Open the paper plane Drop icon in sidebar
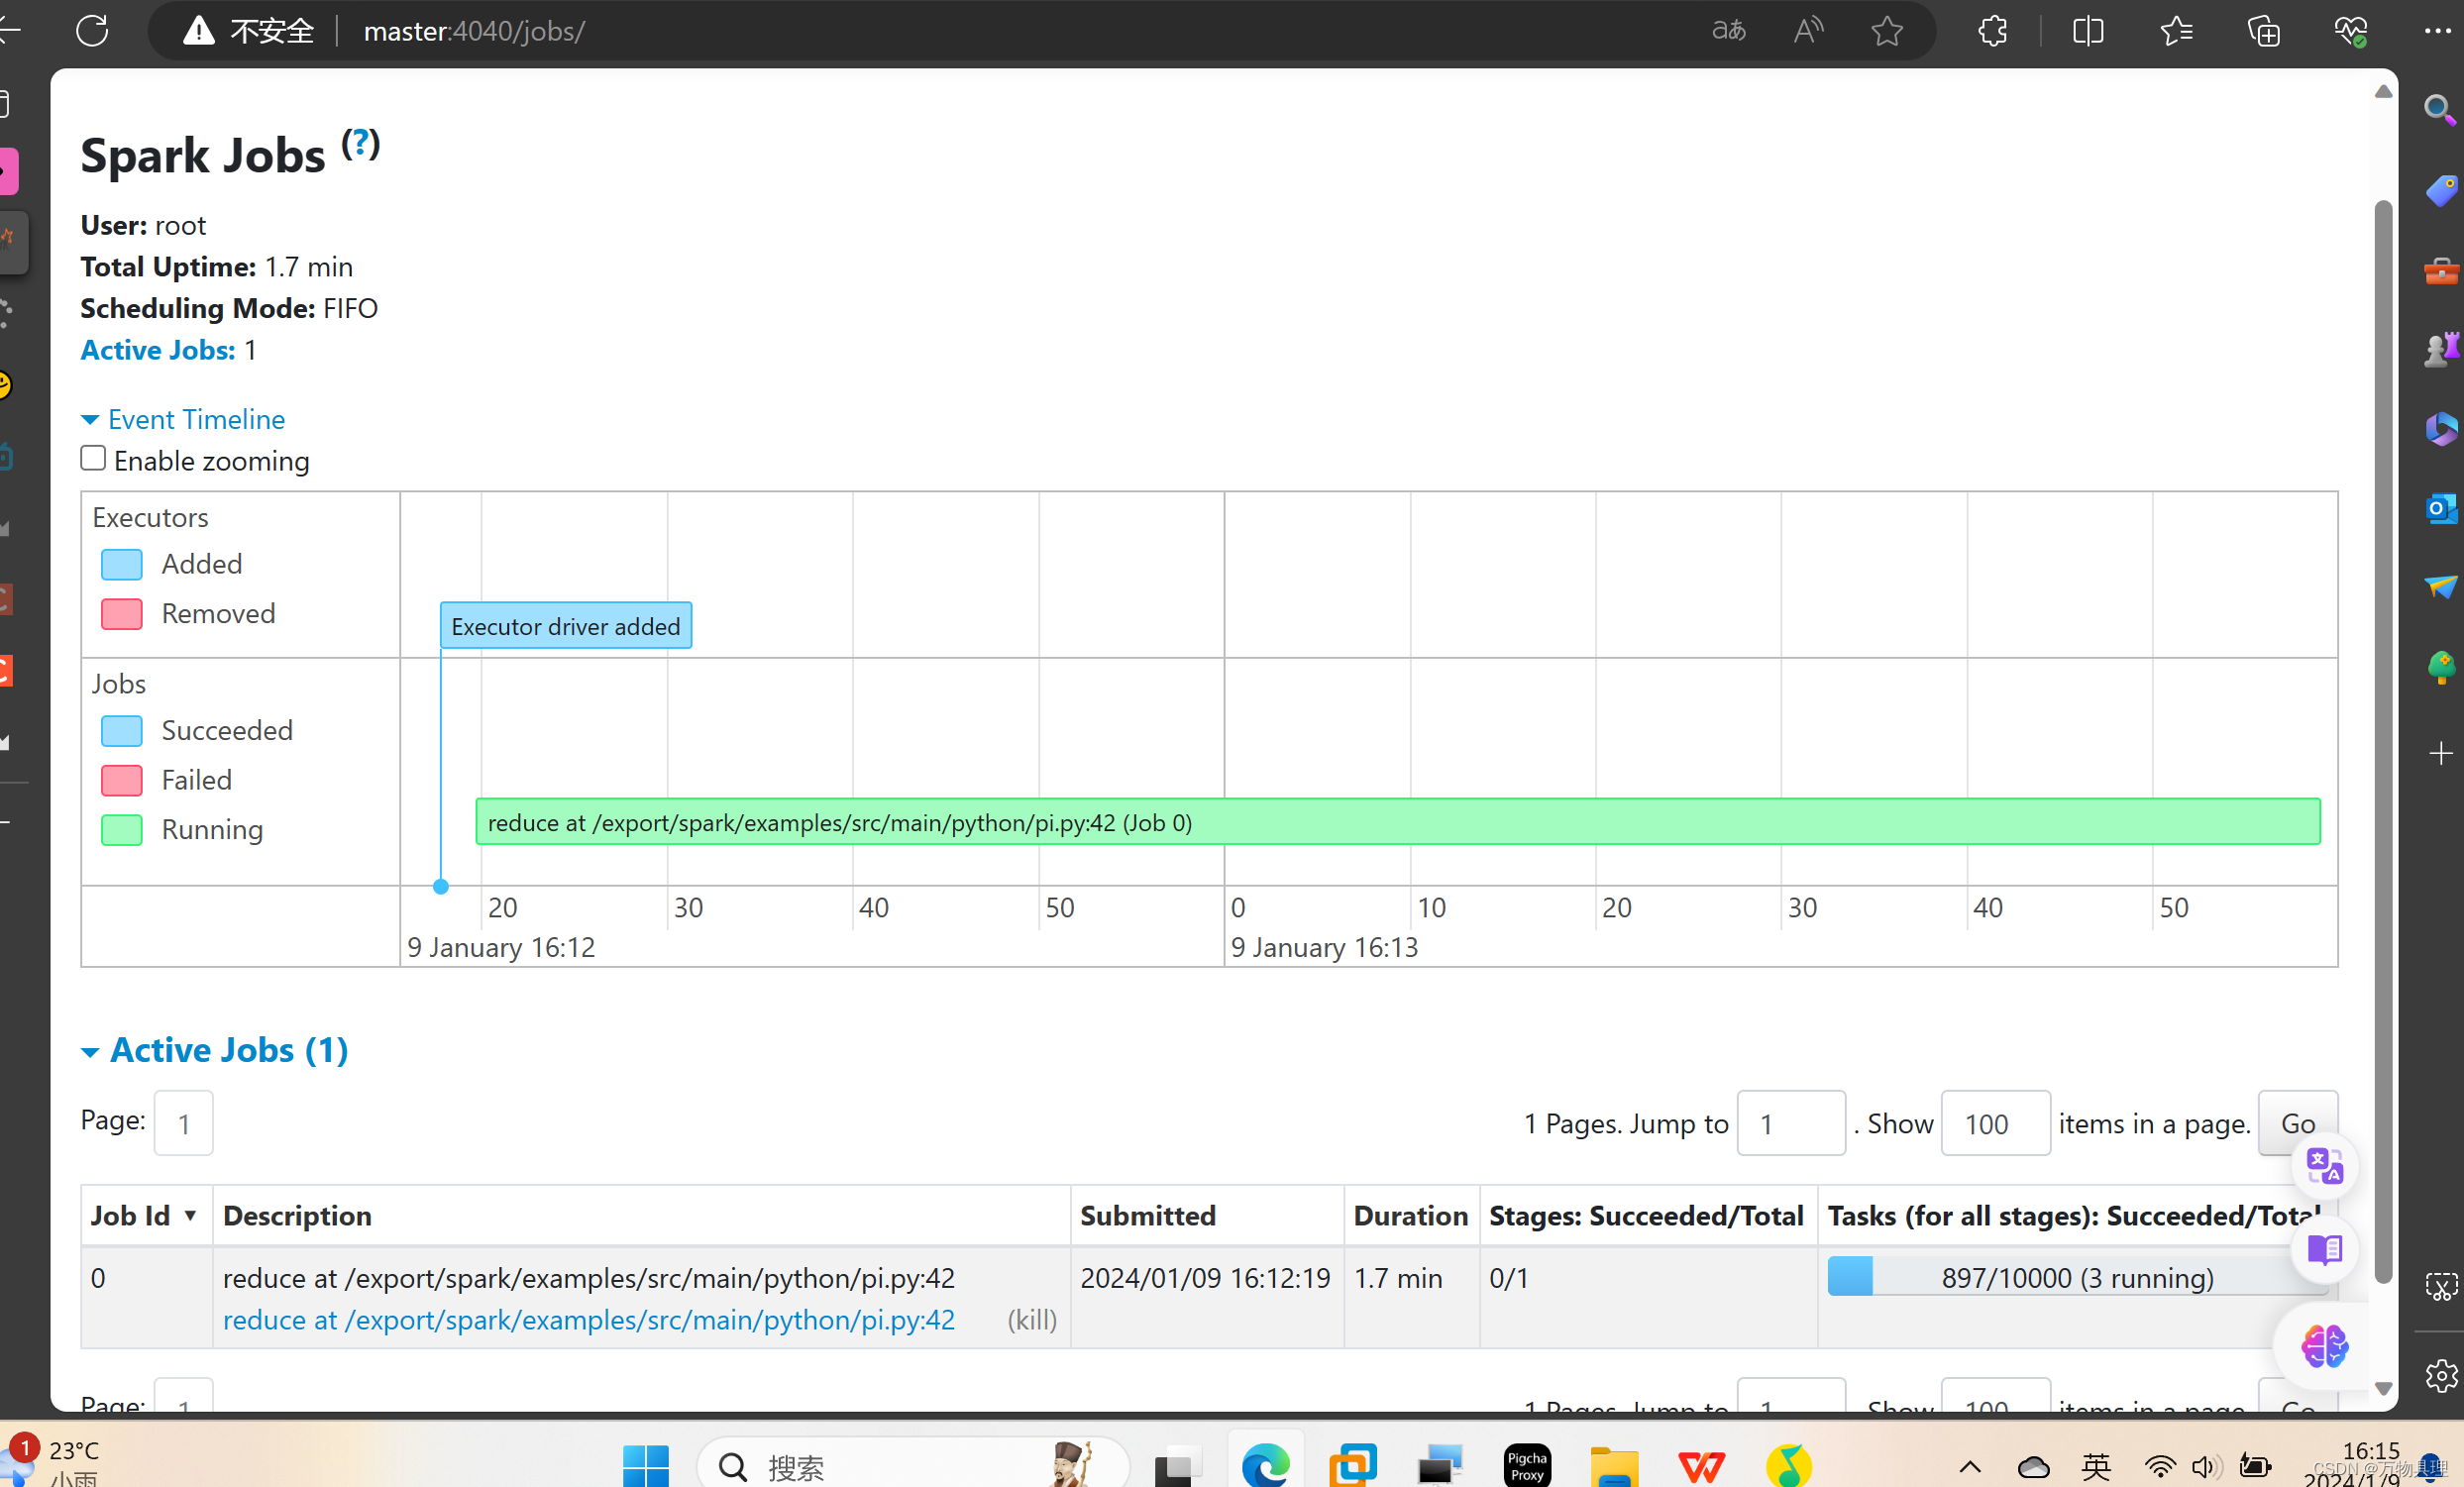 pos(2440,586)
